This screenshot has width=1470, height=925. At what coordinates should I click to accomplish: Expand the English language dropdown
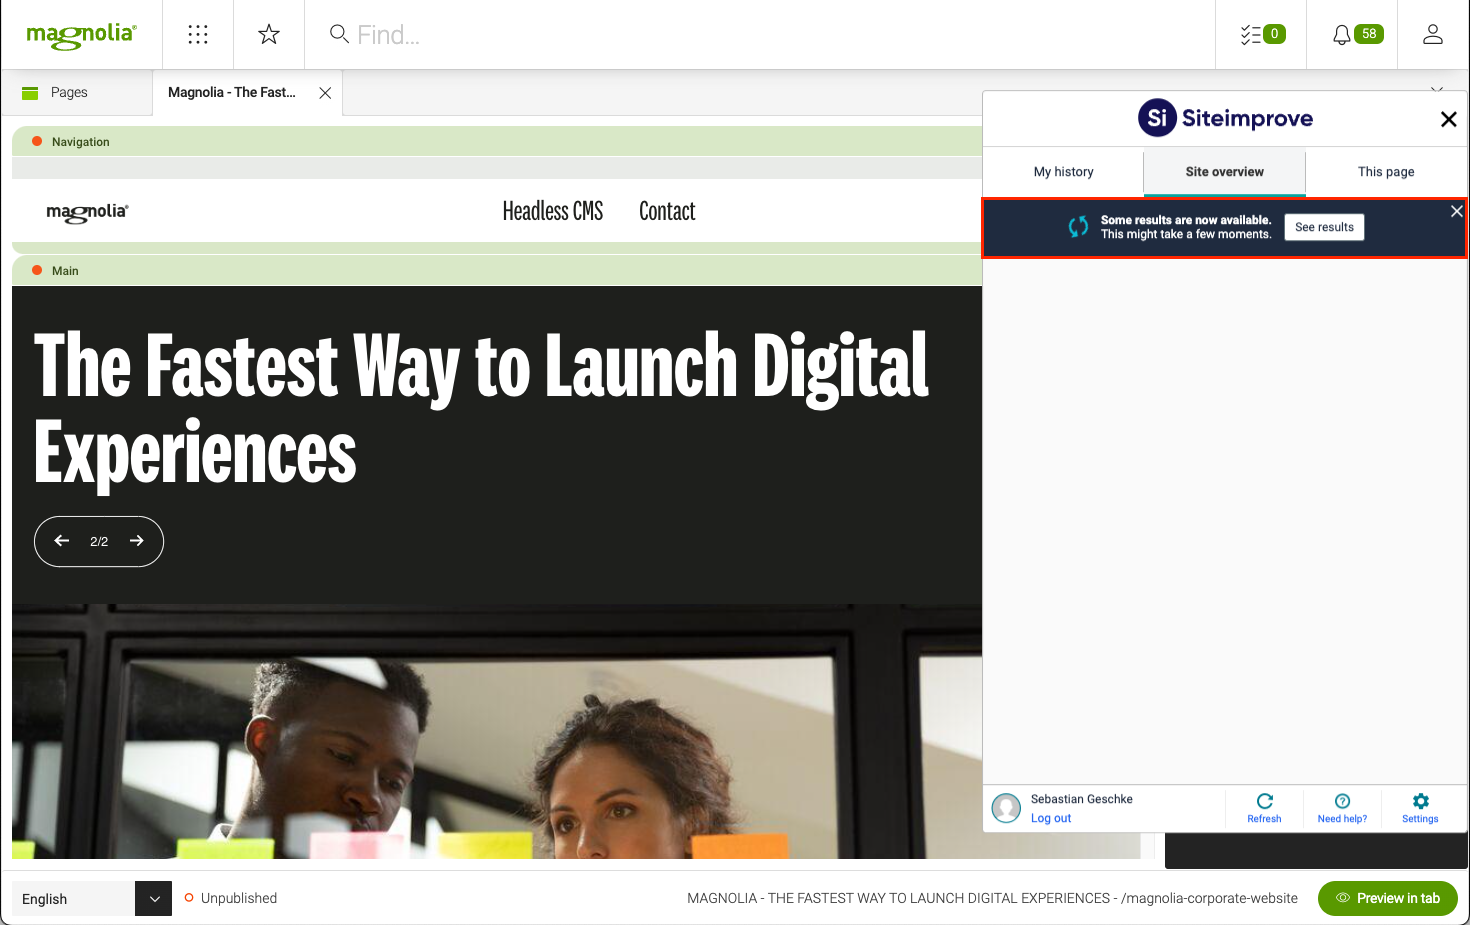pyautogui.click(x=154, y=898)
